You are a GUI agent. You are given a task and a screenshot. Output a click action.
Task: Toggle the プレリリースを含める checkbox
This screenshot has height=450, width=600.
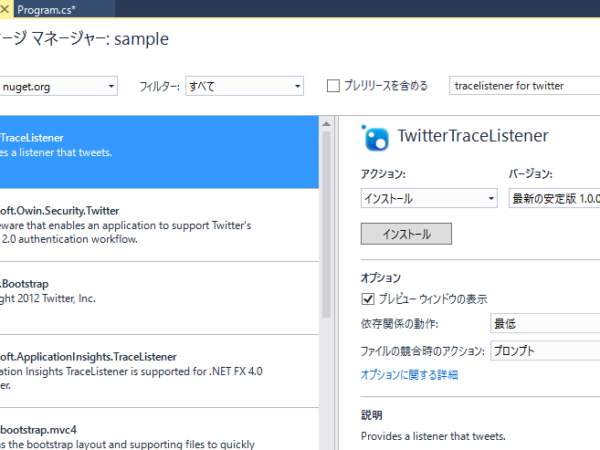click(x=333, y=86)
